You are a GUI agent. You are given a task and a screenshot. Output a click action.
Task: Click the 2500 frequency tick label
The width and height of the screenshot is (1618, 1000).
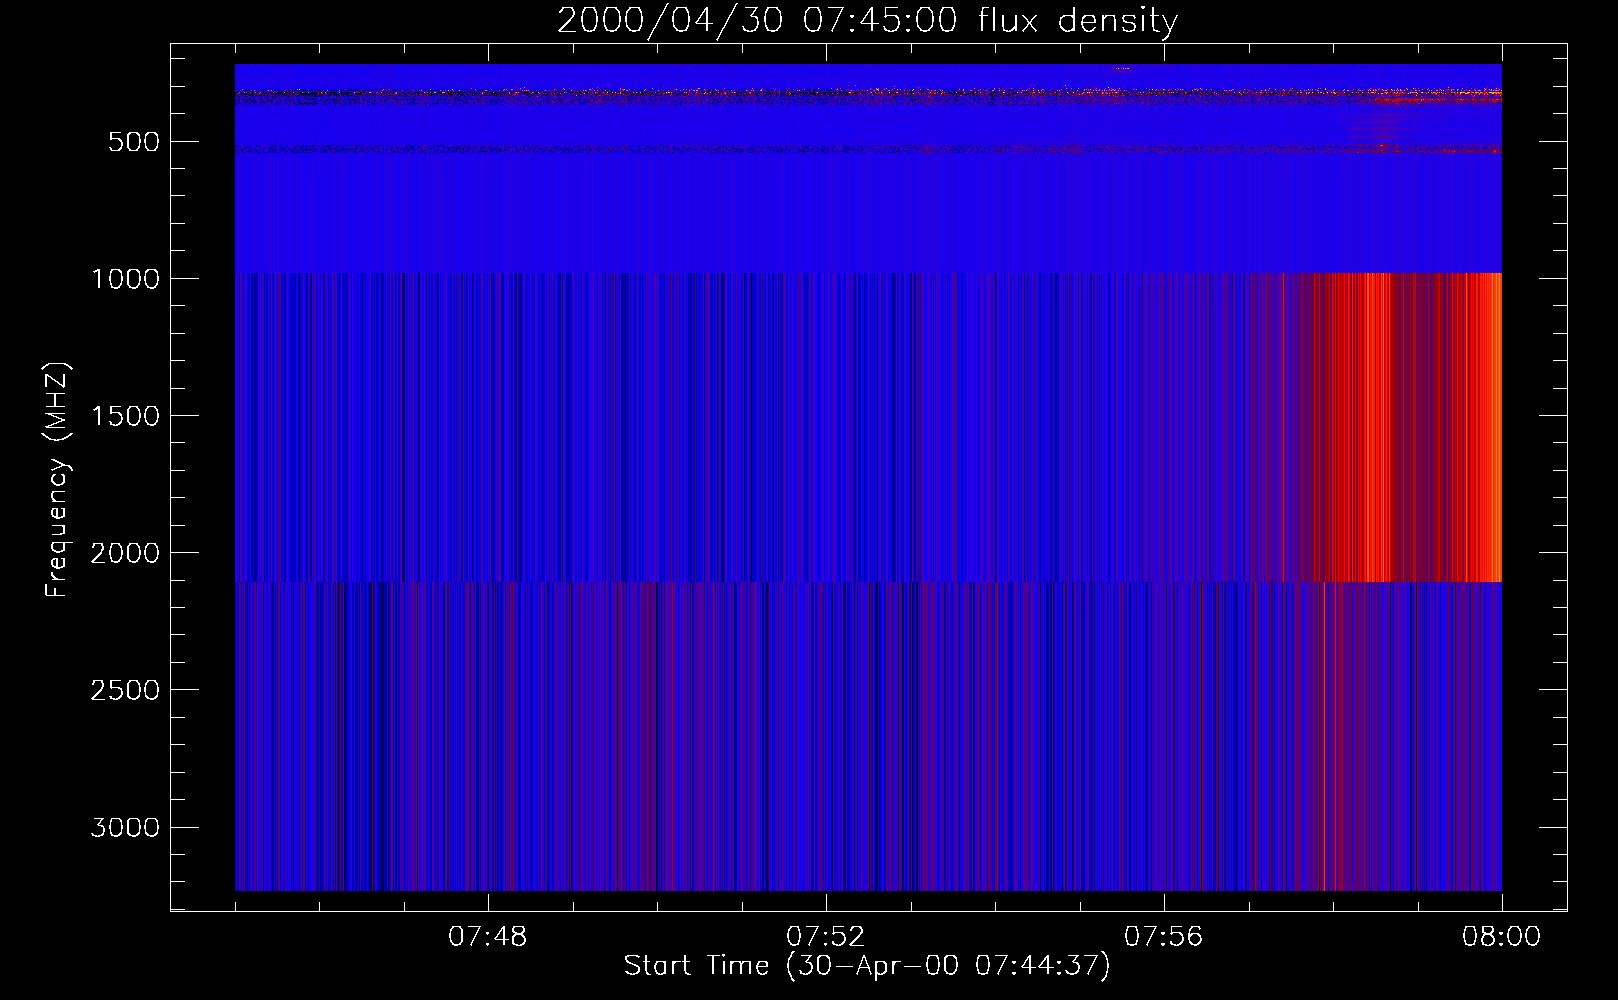click(125, 690)
